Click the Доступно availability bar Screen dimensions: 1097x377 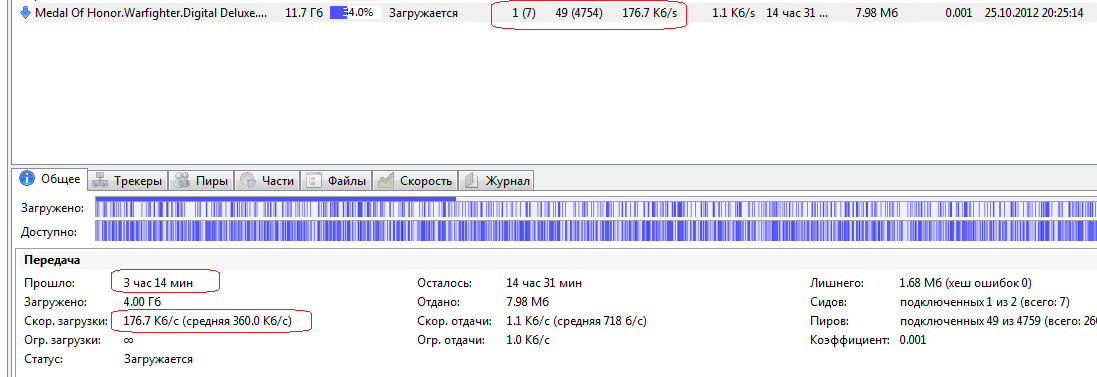pos(595,232)
